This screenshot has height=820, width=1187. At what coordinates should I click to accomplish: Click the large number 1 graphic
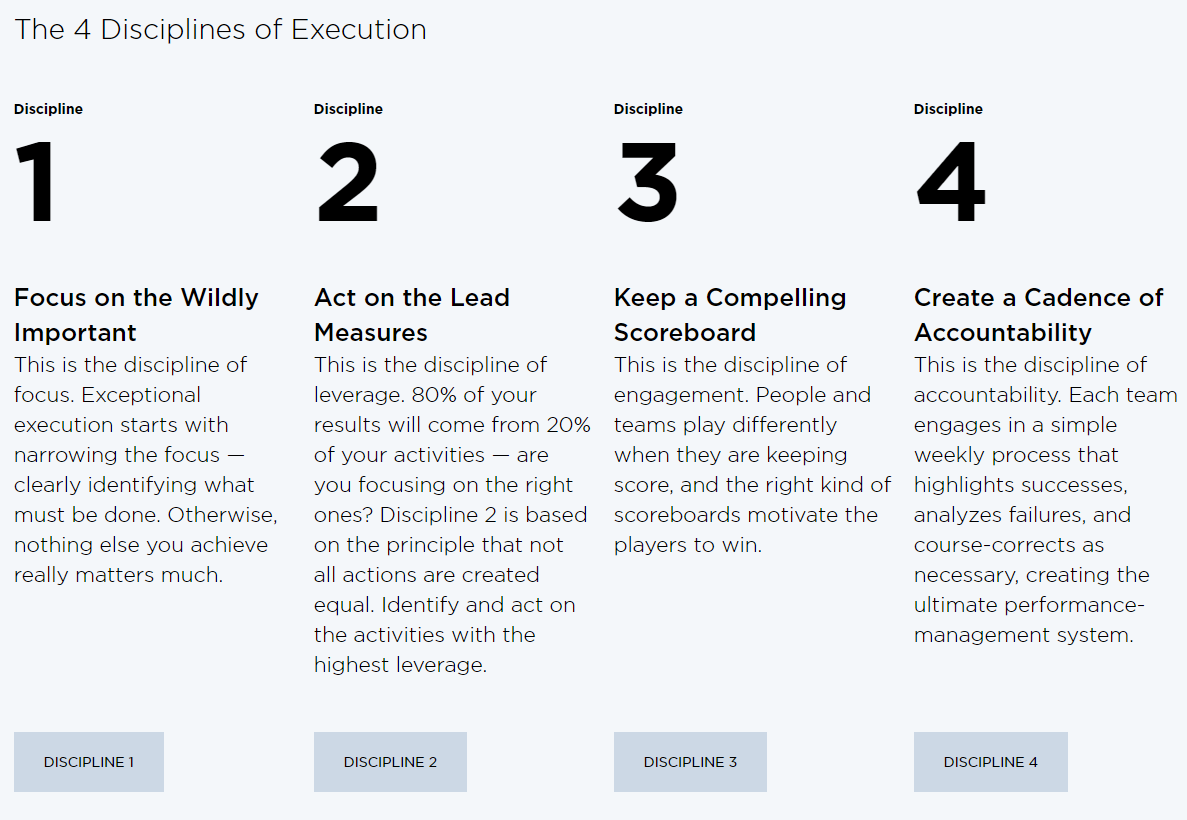click(x=36, y=182)
